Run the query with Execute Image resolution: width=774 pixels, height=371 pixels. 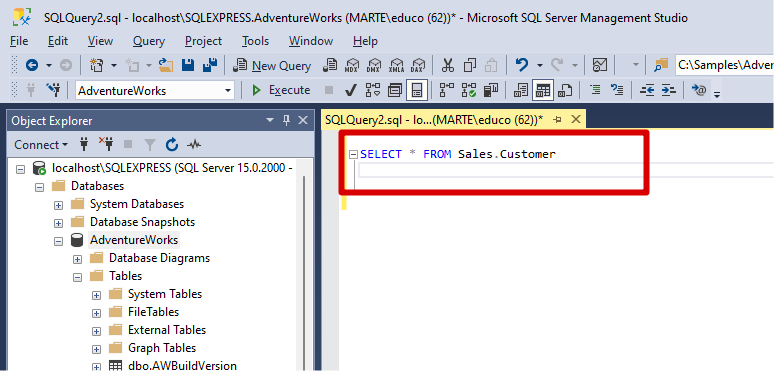281,90
